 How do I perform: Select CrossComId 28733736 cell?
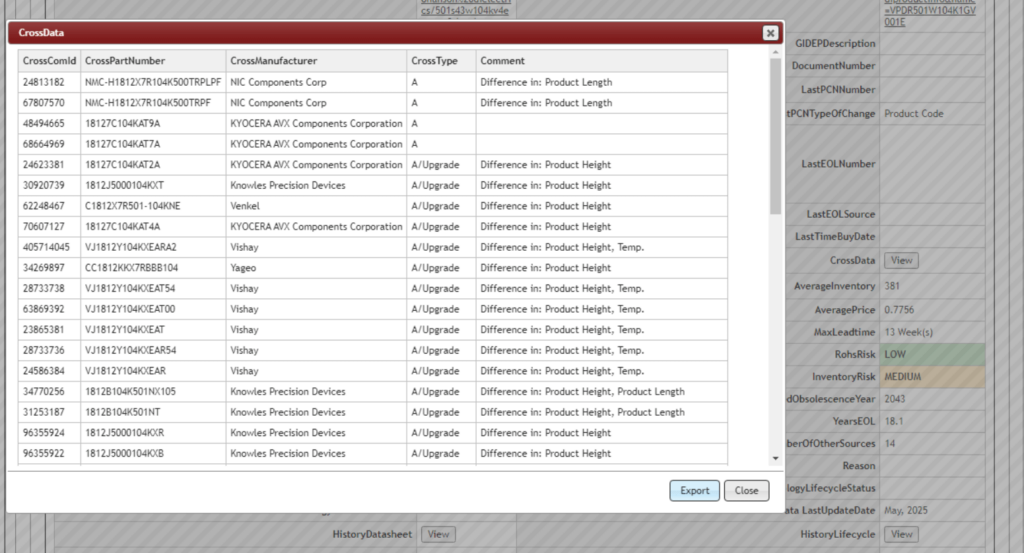[49, 350]
